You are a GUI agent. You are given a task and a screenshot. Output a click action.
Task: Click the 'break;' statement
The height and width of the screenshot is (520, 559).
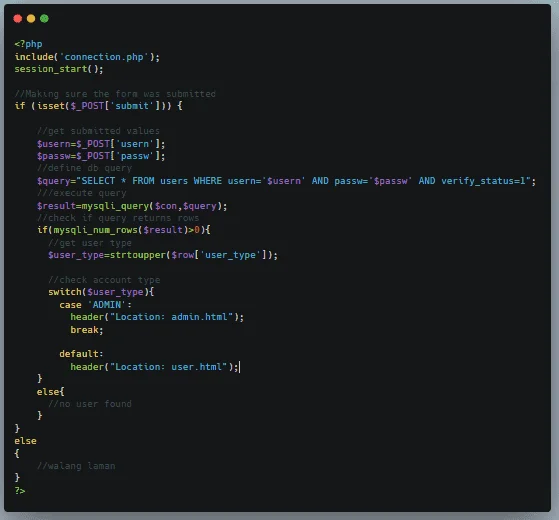87,330
